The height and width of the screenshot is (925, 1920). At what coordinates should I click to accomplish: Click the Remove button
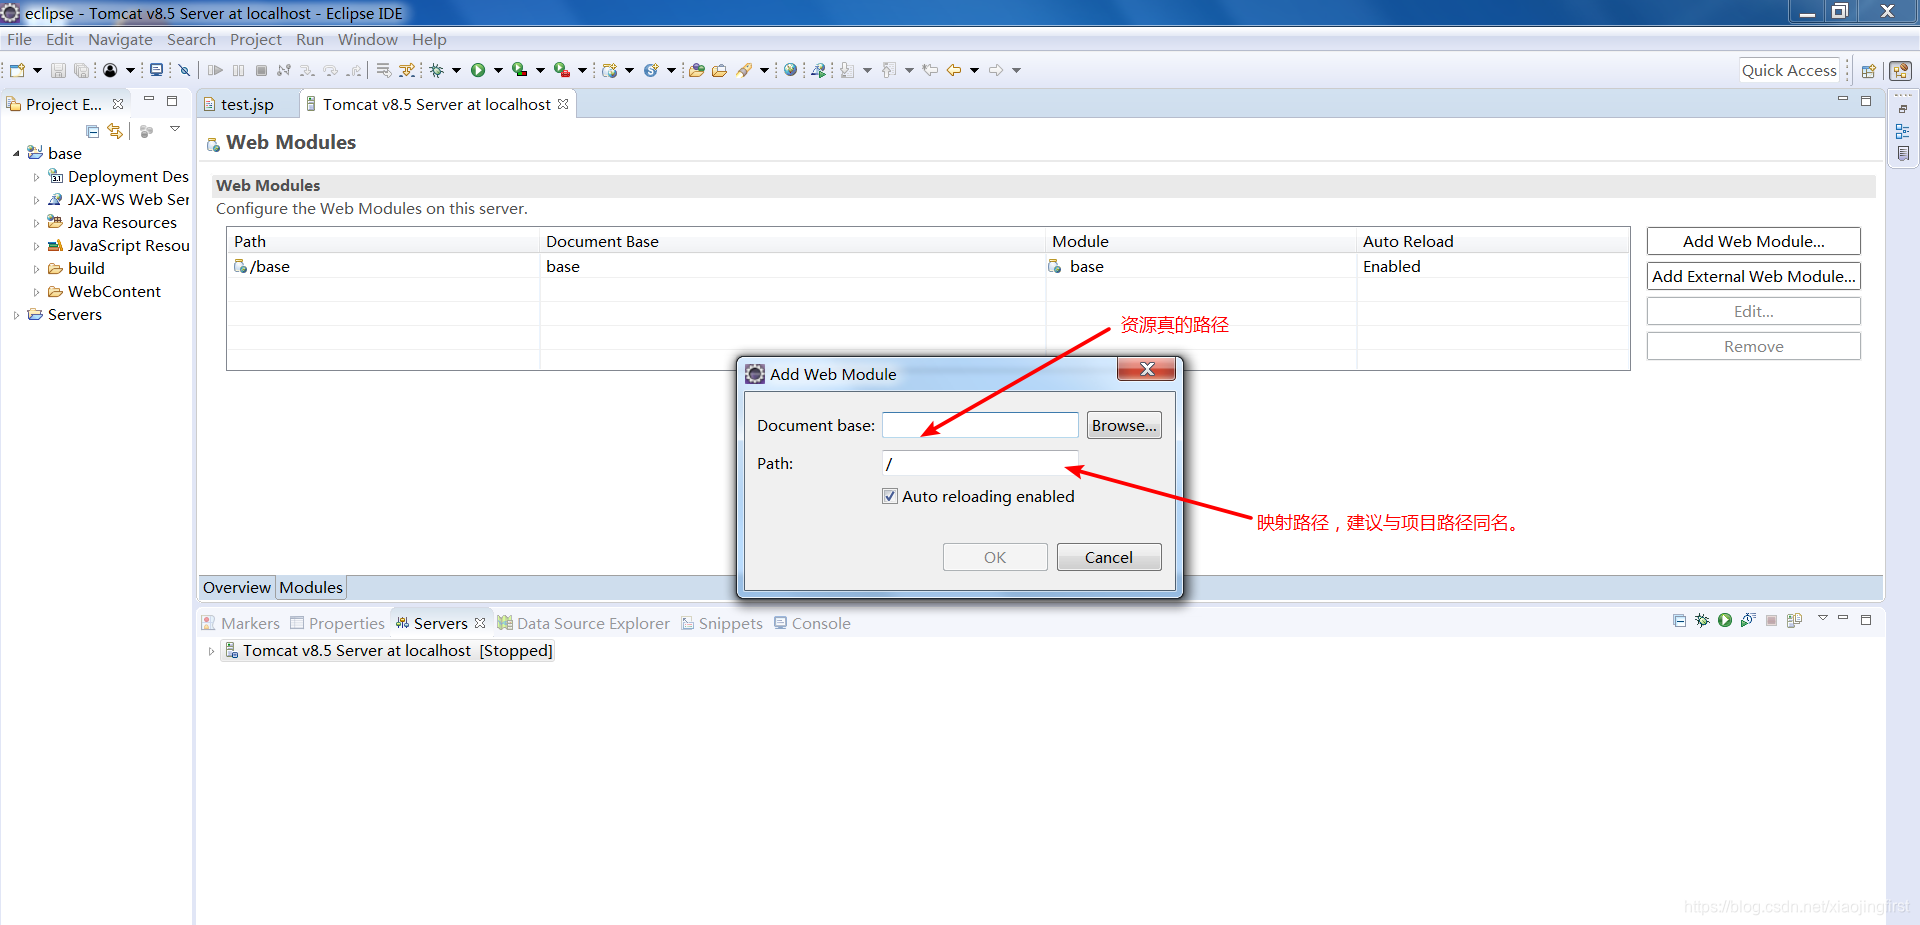pyautogui.click(x=1753, y=346)
